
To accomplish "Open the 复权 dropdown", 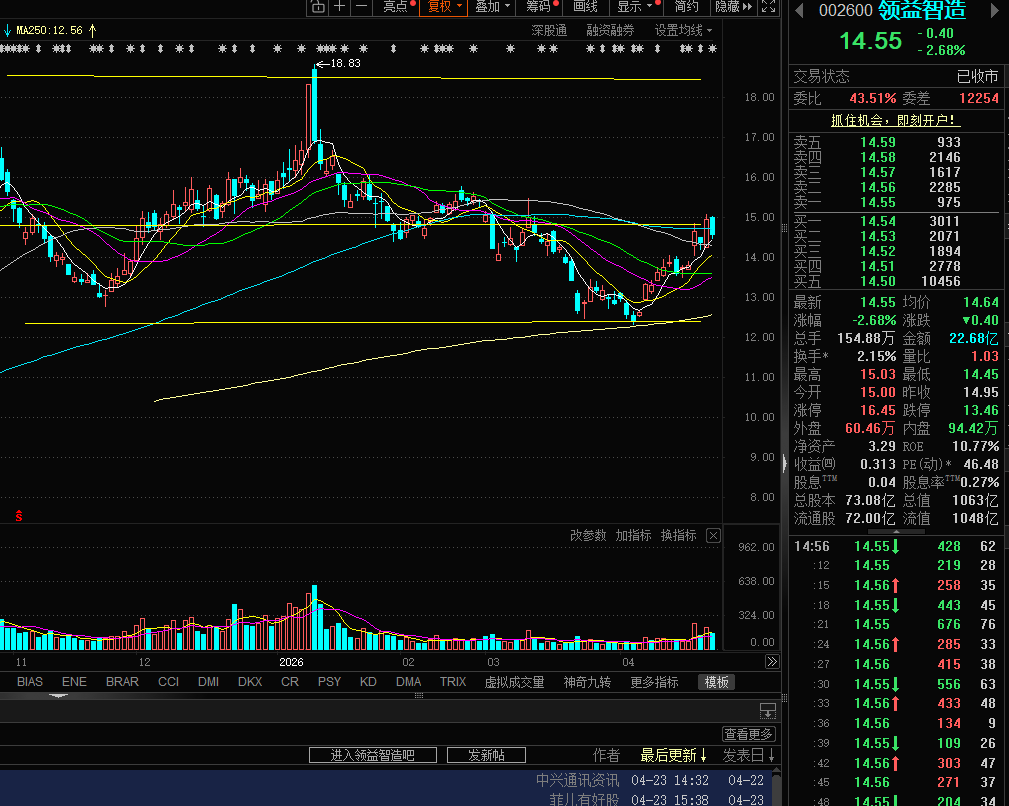I will 445,6.
